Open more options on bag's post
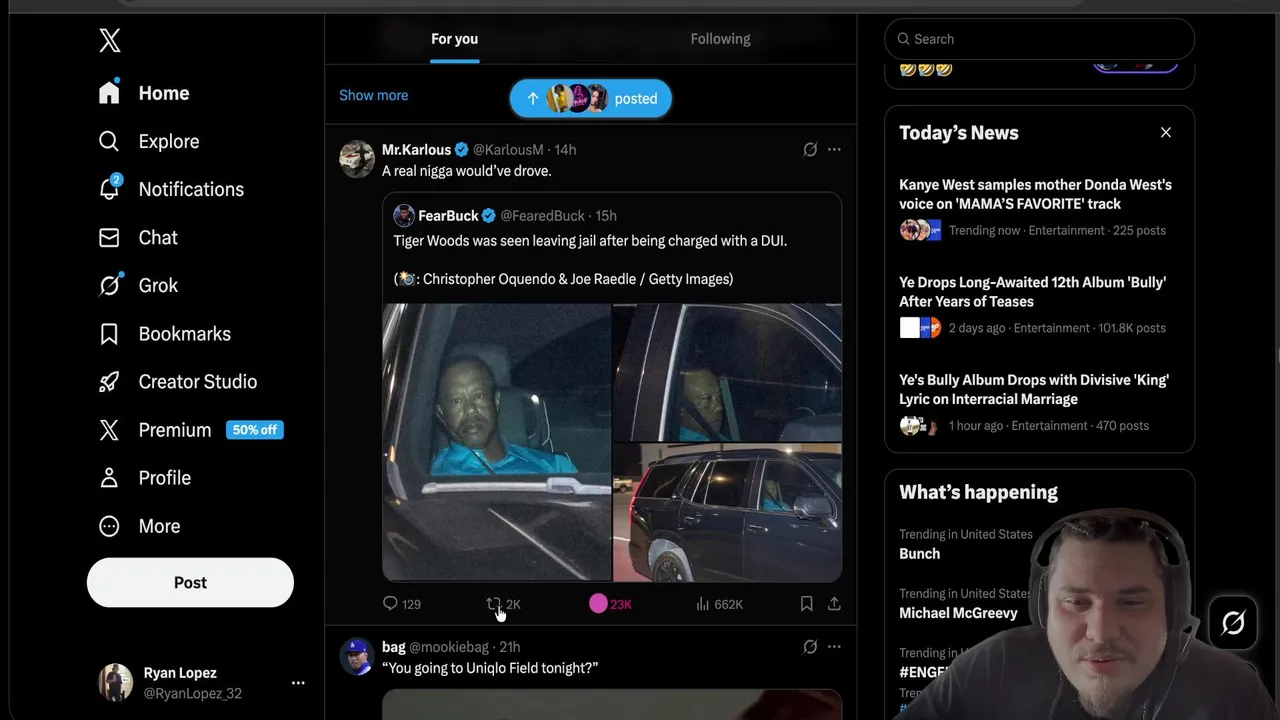Screen dimensions: 1280x720 click(x=834, y=647)
